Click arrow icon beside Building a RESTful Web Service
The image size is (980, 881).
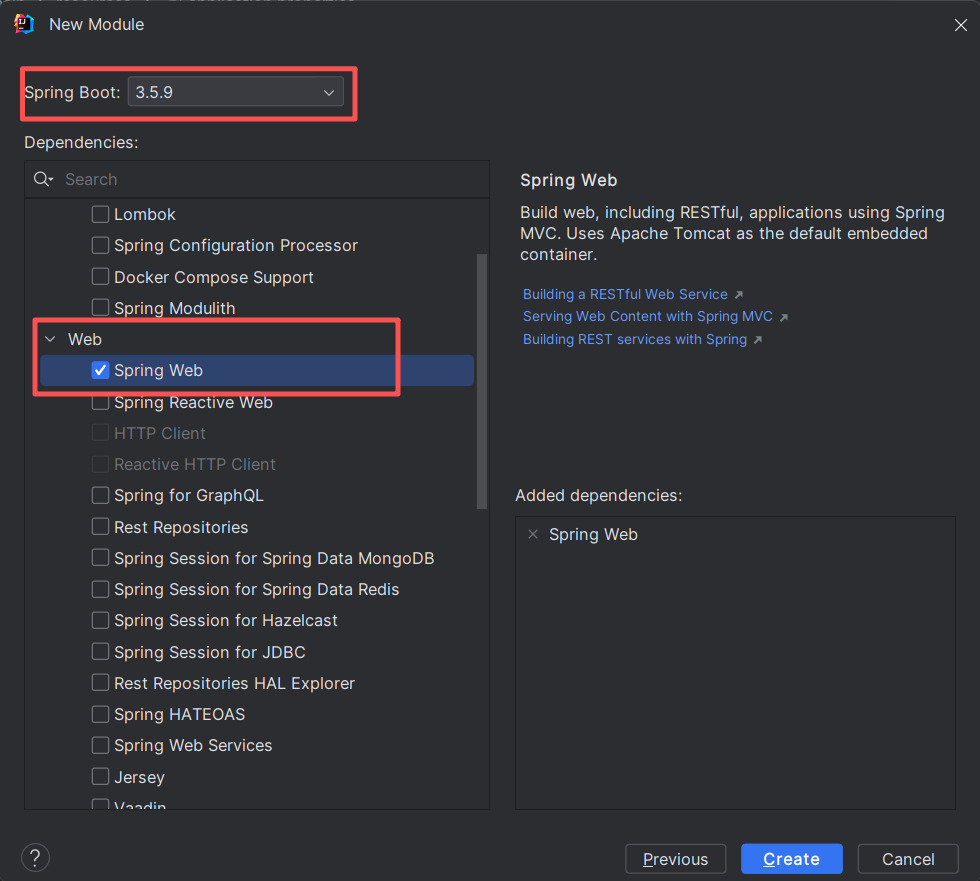739,294
